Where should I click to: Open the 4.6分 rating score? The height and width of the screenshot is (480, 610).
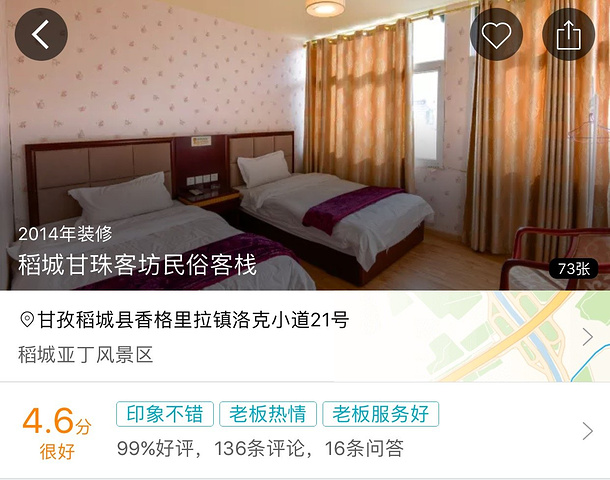tap(57, 421)
